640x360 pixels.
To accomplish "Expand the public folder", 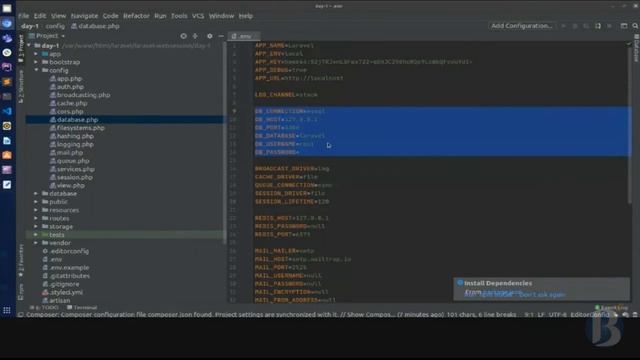I will [36, 202].
